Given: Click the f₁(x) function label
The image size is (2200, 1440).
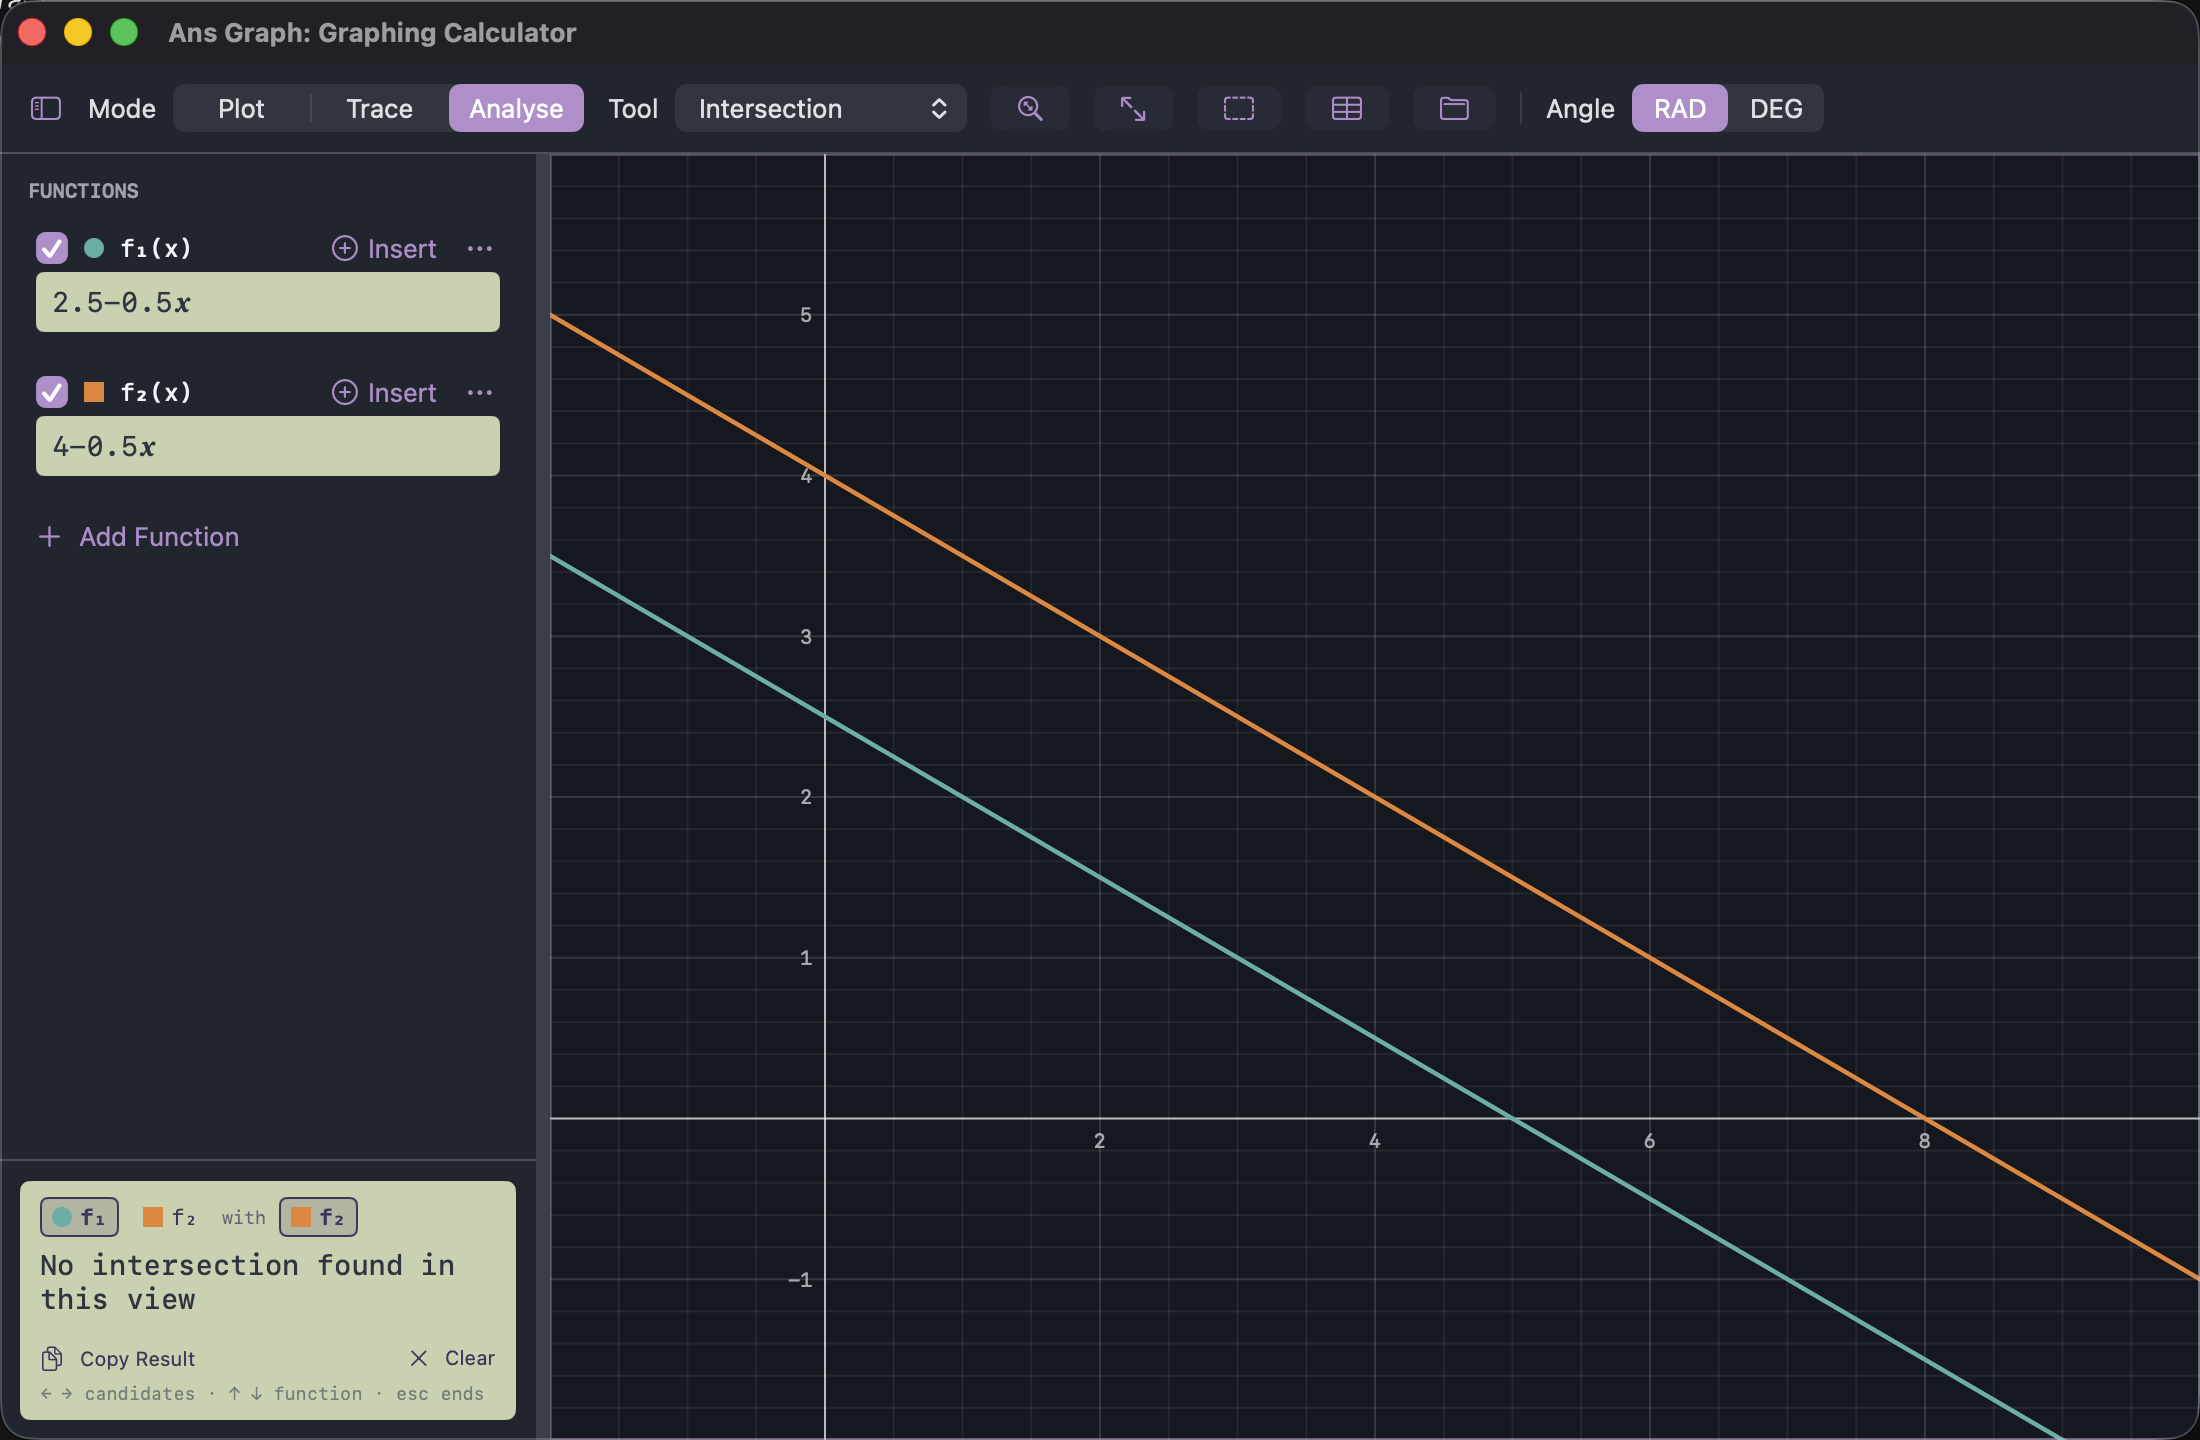Looking at the screenshot, I should pyautogui.click(x=156, y=248).
